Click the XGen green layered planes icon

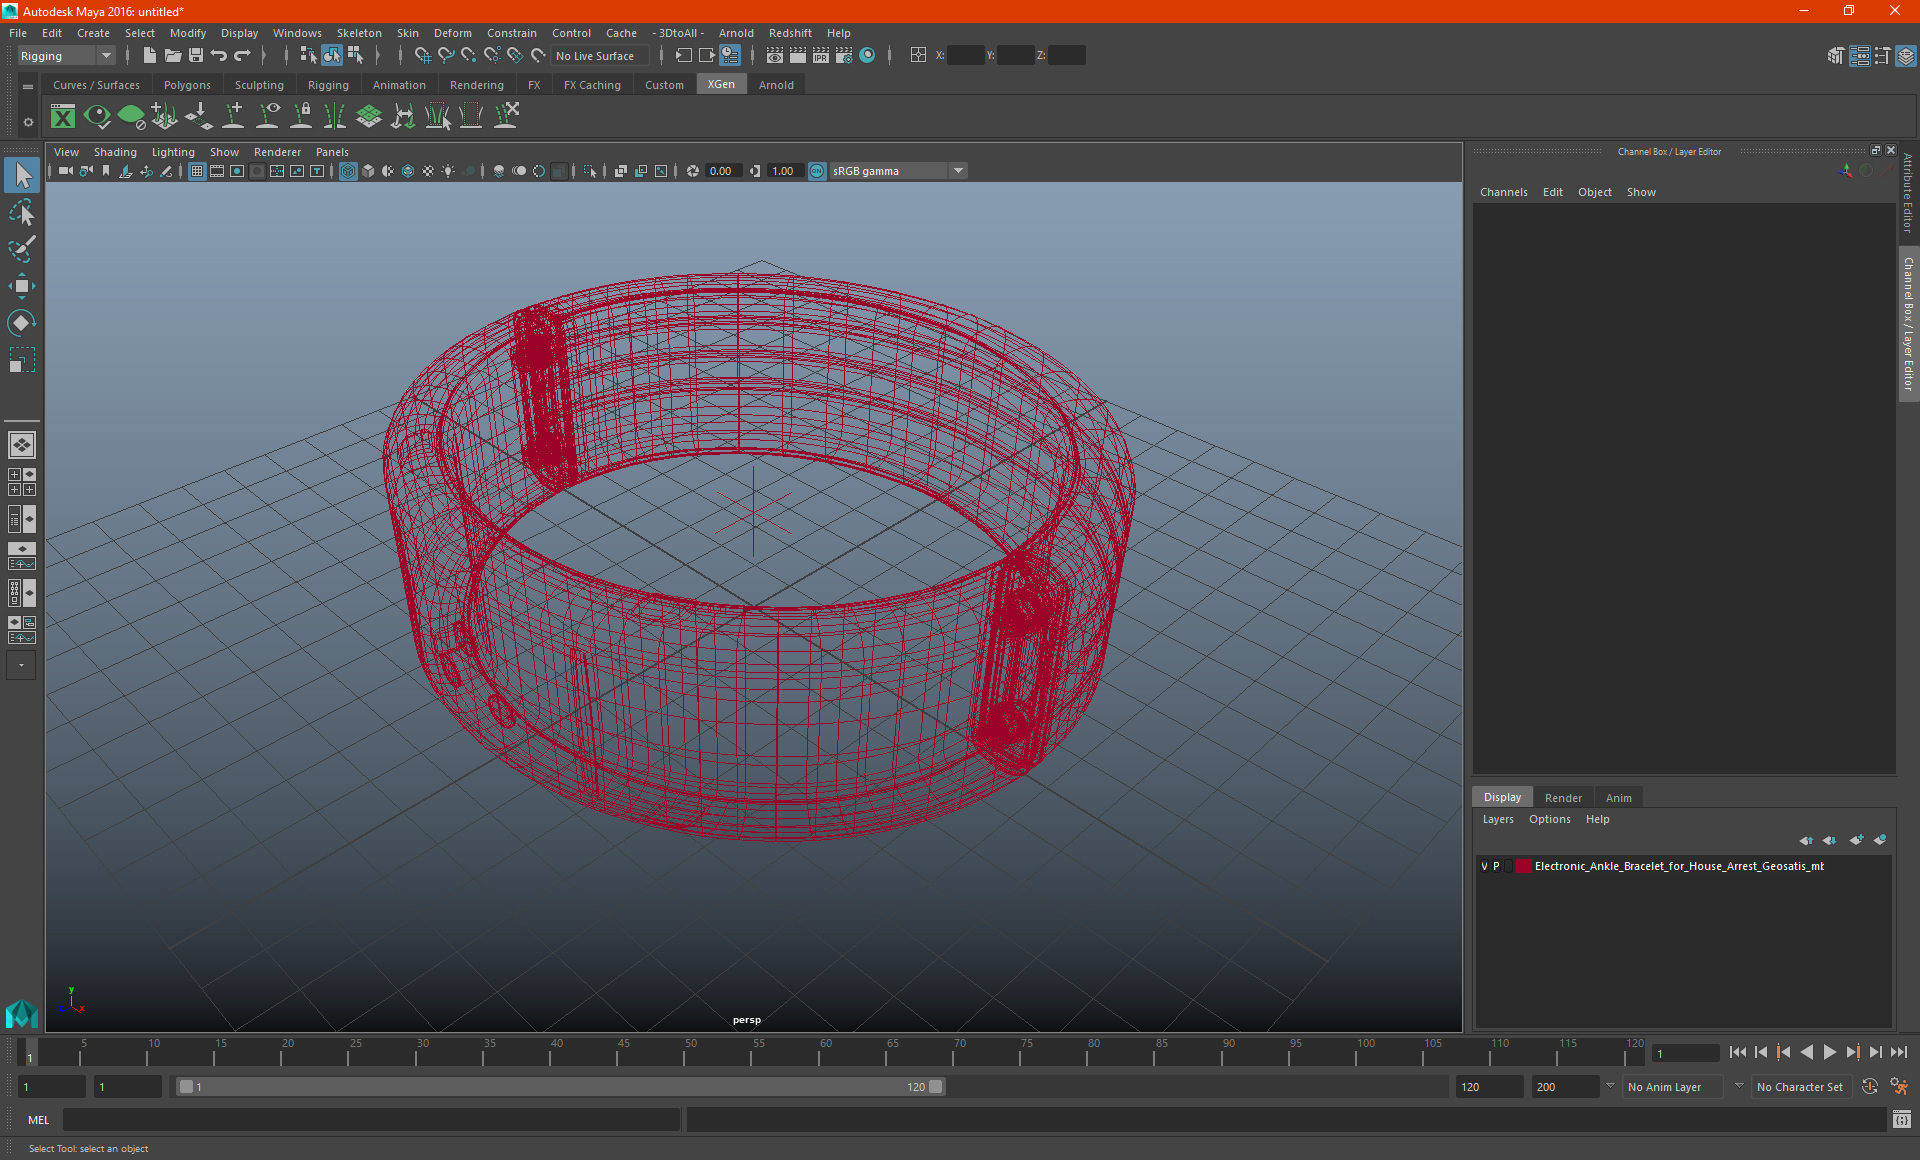[x=369, y=117]
